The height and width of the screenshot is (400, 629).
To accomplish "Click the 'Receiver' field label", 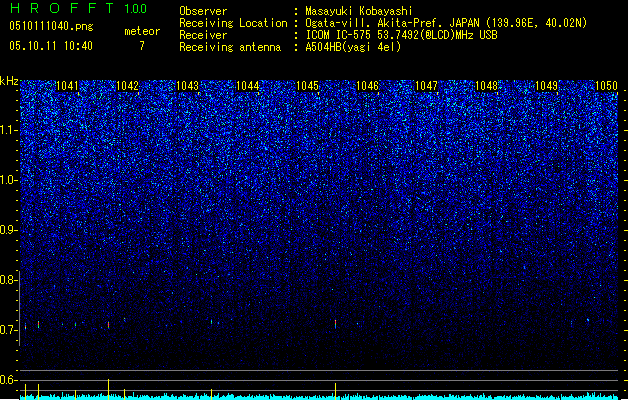I will [x=203, y=35].
